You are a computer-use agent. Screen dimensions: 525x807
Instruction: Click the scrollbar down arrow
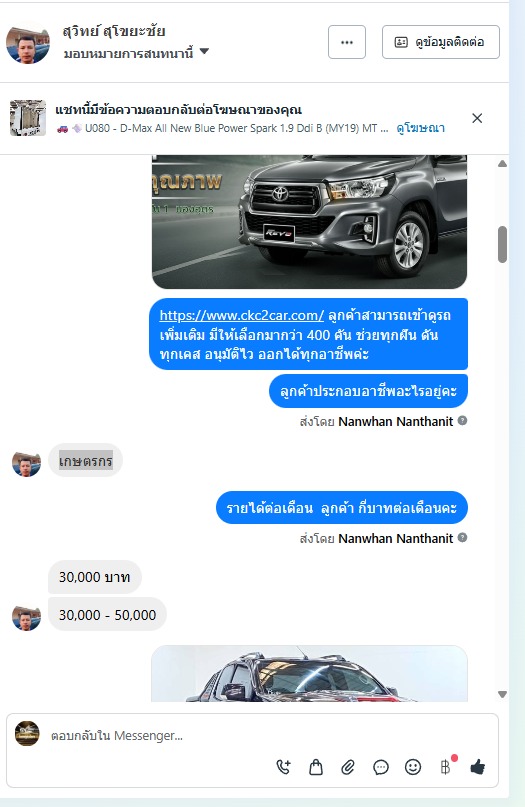(x=502, y=694)
